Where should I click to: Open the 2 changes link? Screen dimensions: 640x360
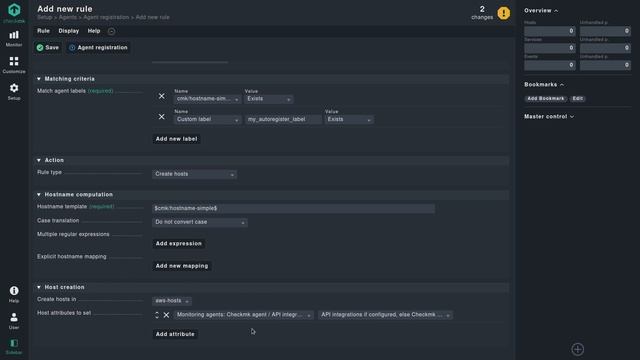coord(482,13)
